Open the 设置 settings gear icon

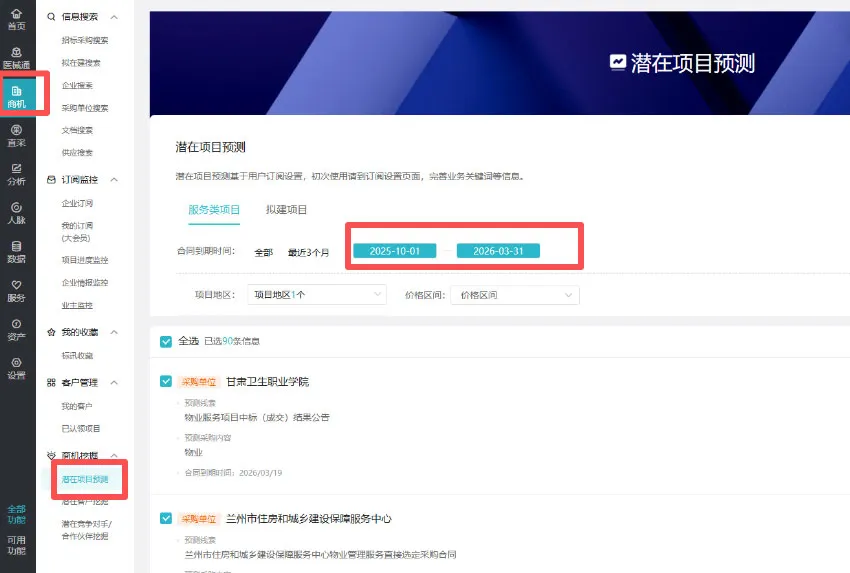[x=16, y=369]
